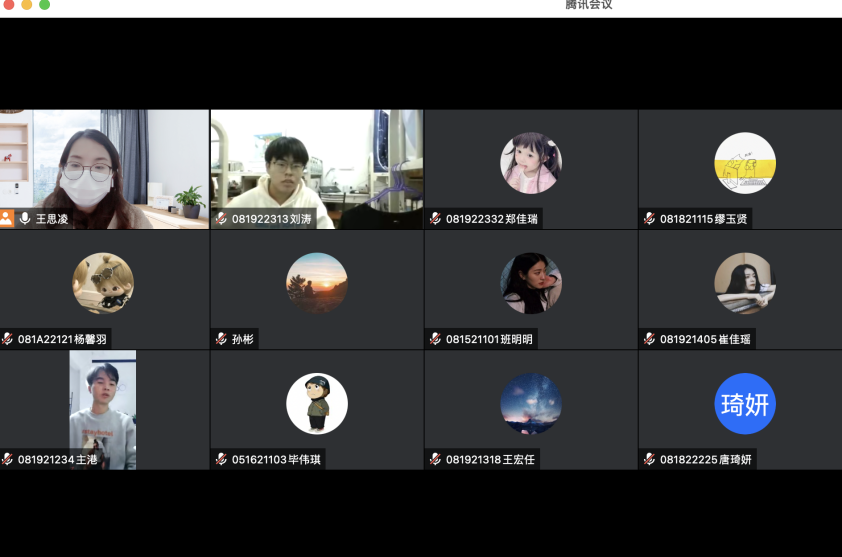Select the muted microphone icon next to 081922332郑佳瑞
This screenshot has width=842, height=557.
(435, 219)
